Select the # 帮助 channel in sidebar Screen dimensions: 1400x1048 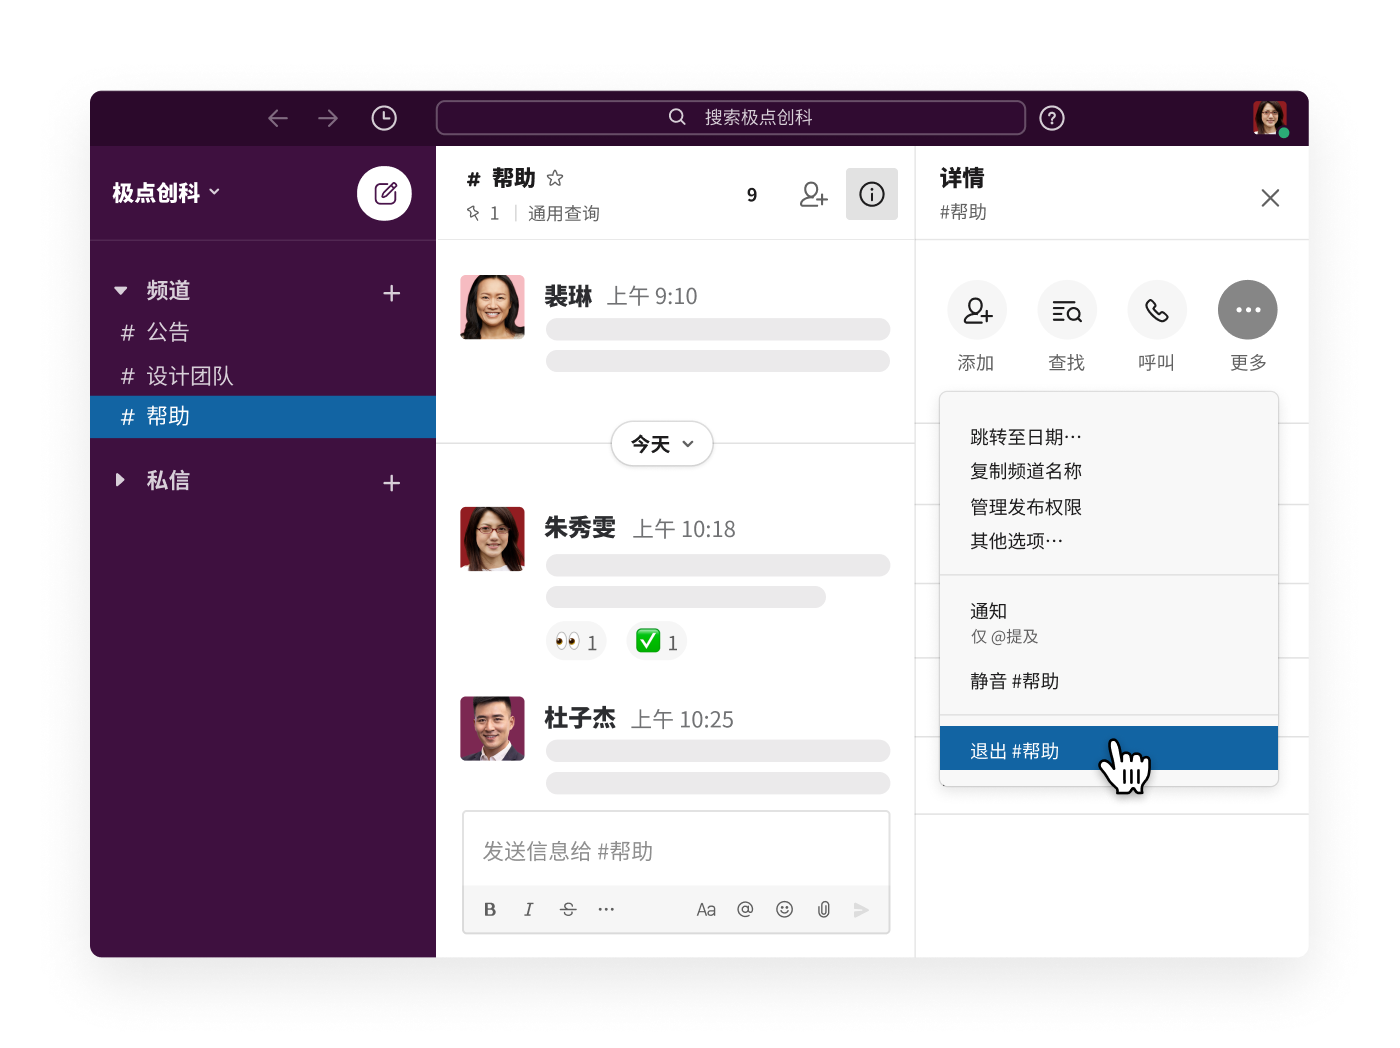click(x=263, y=417)
